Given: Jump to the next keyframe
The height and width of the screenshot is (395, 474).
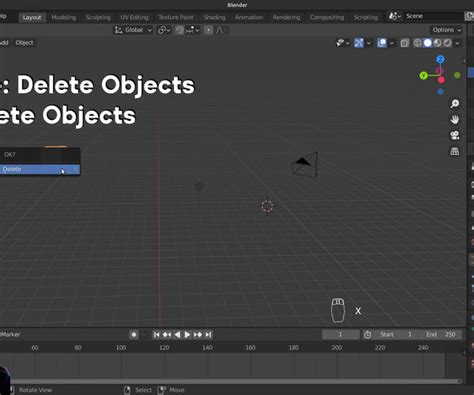Looking at the screenshot, I should click(198, 334).
